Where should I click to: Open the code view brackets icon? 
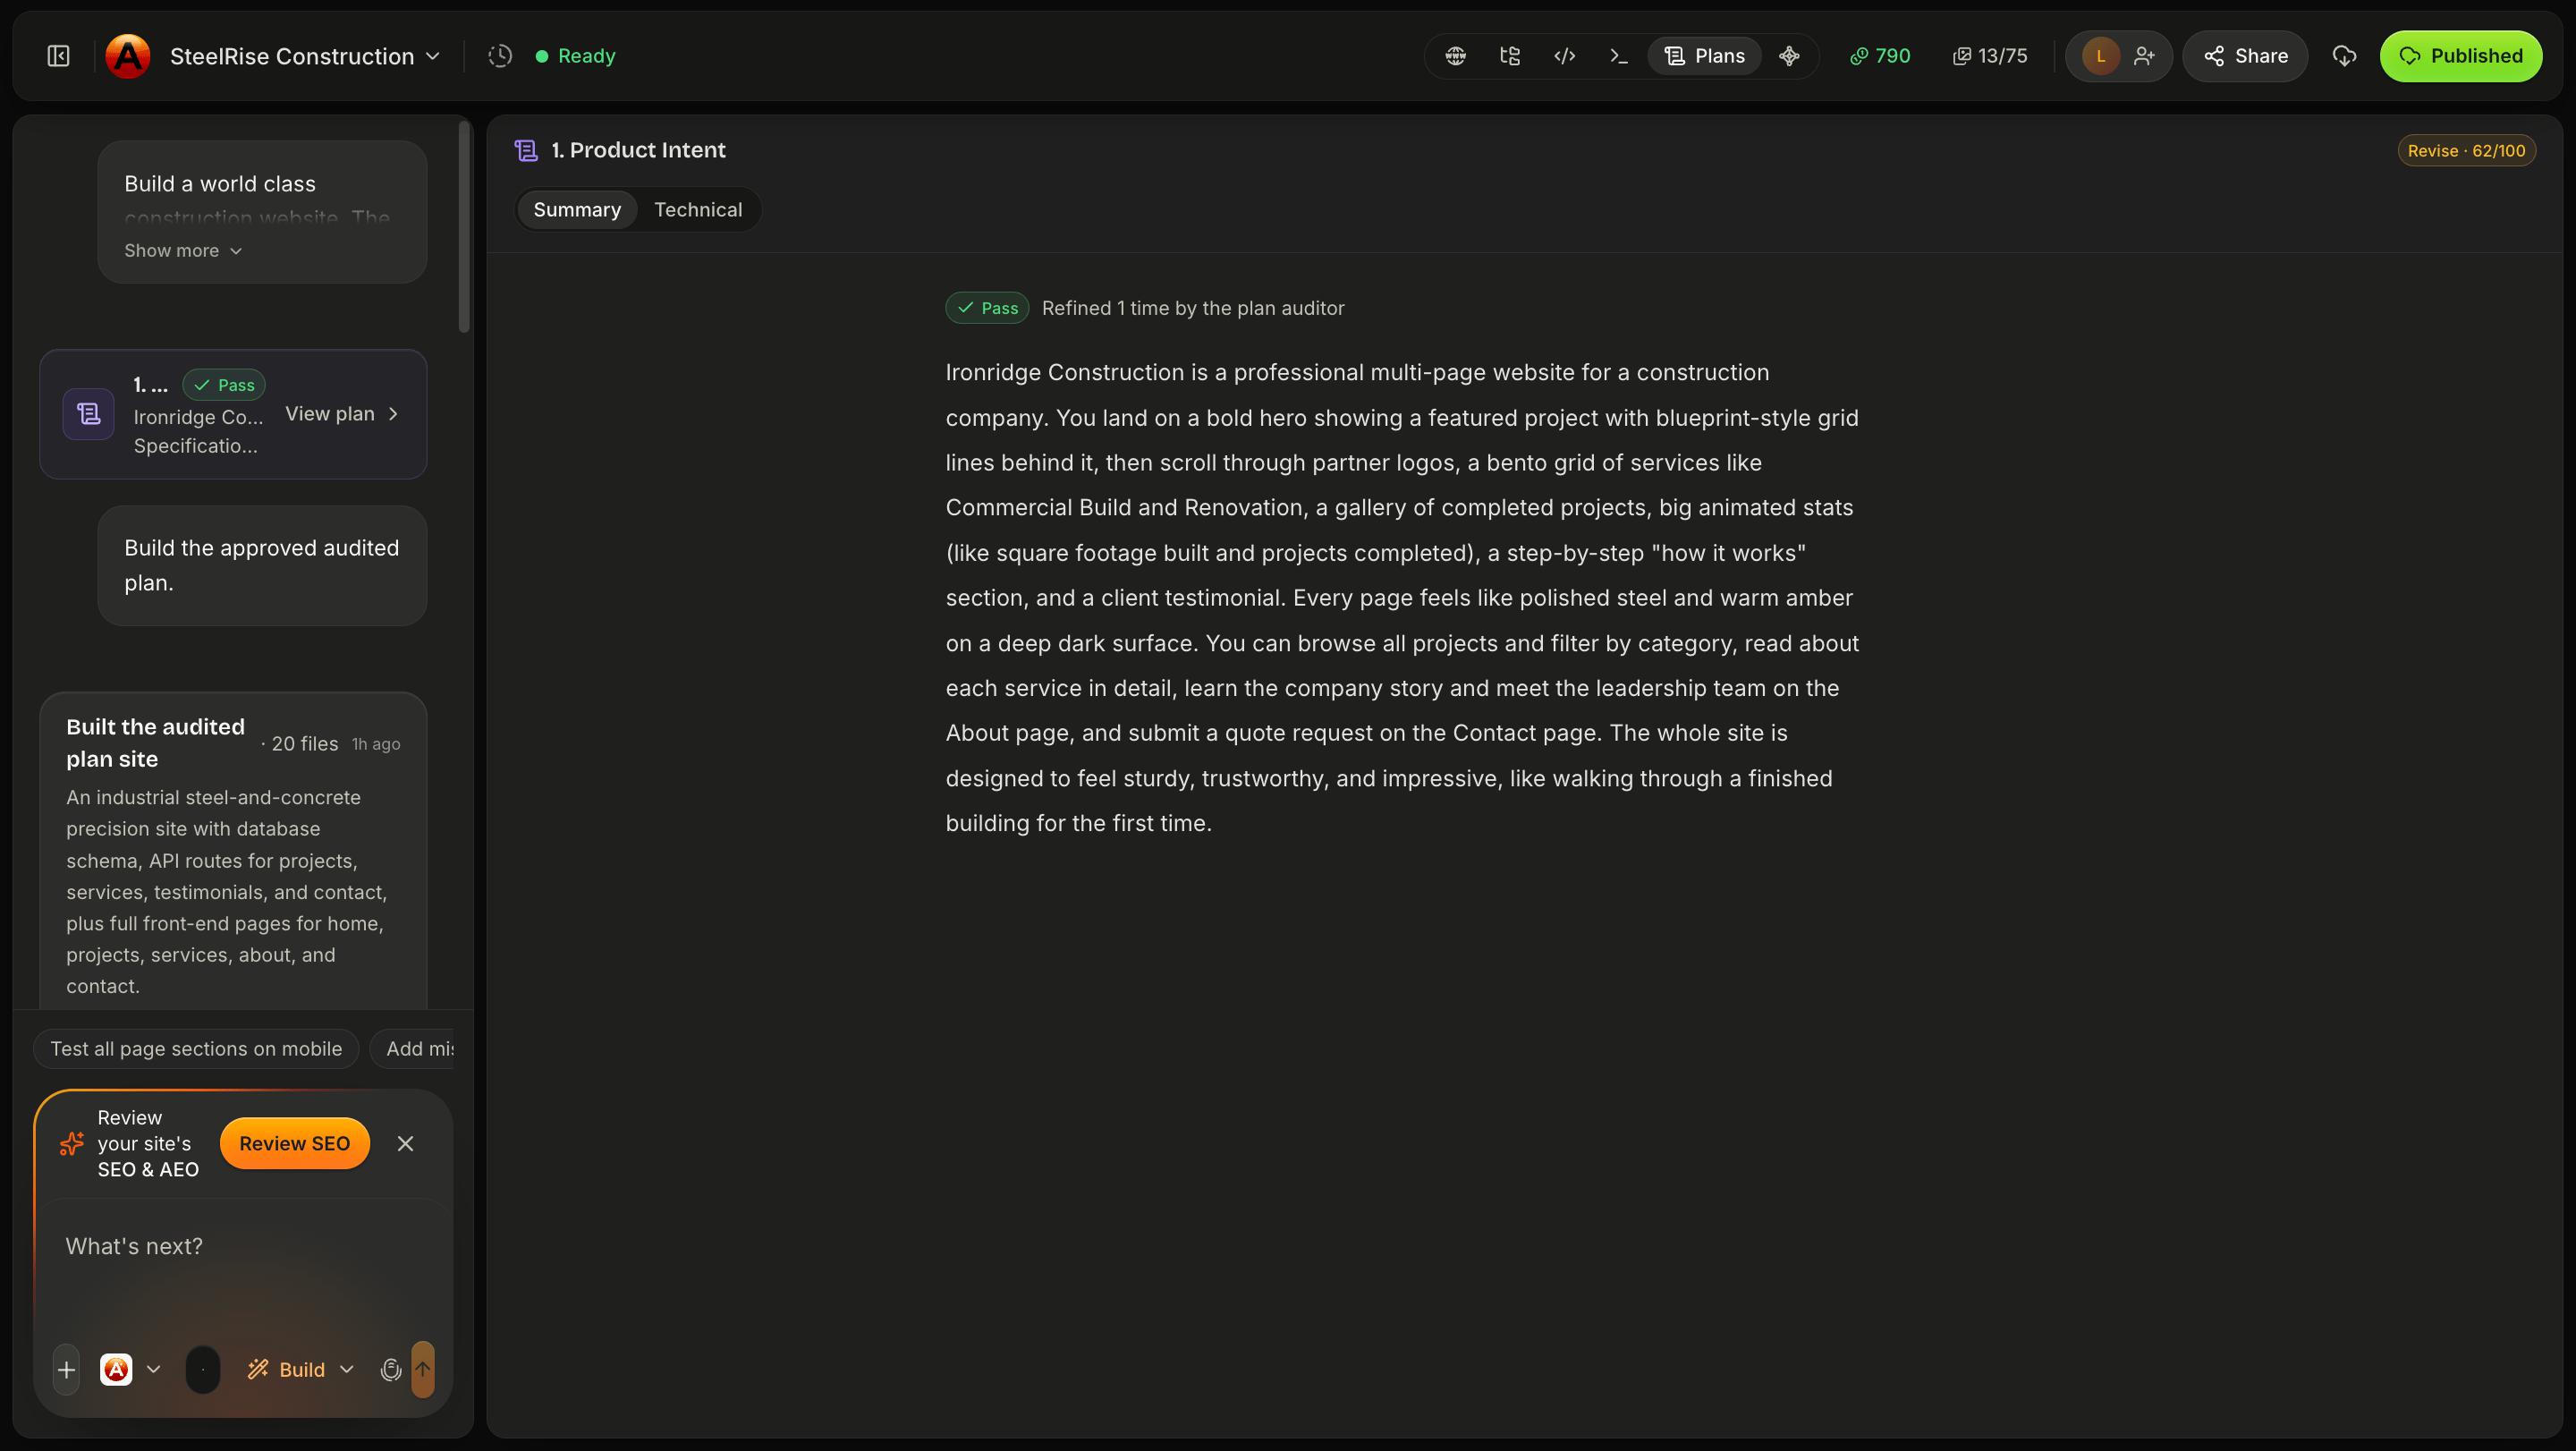(x=1565, y=56)
